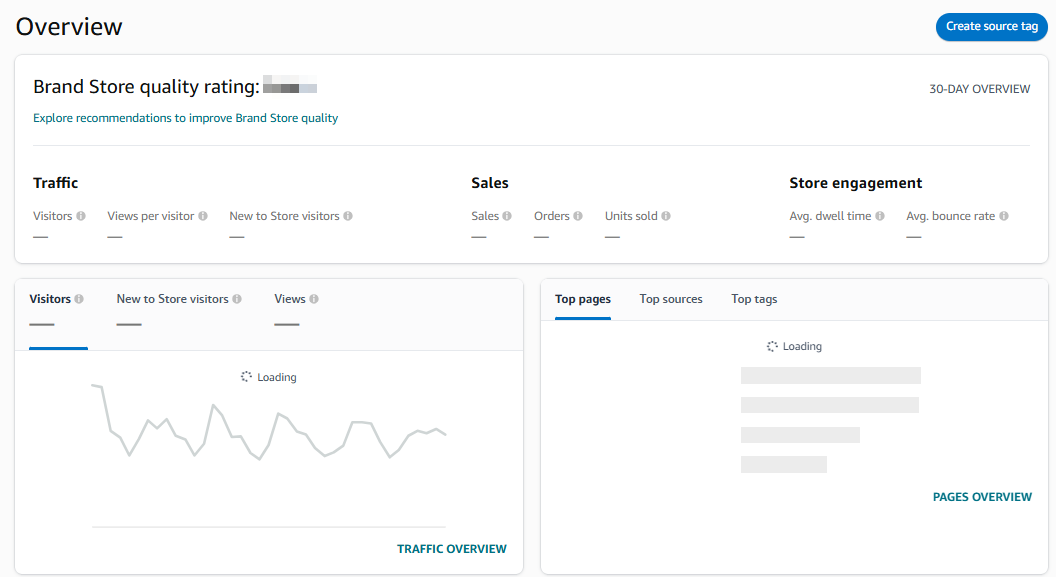The image size is (1056, 577).
Task: Click info icon beside the Views chart tab
Action: (x=314, y=299)
